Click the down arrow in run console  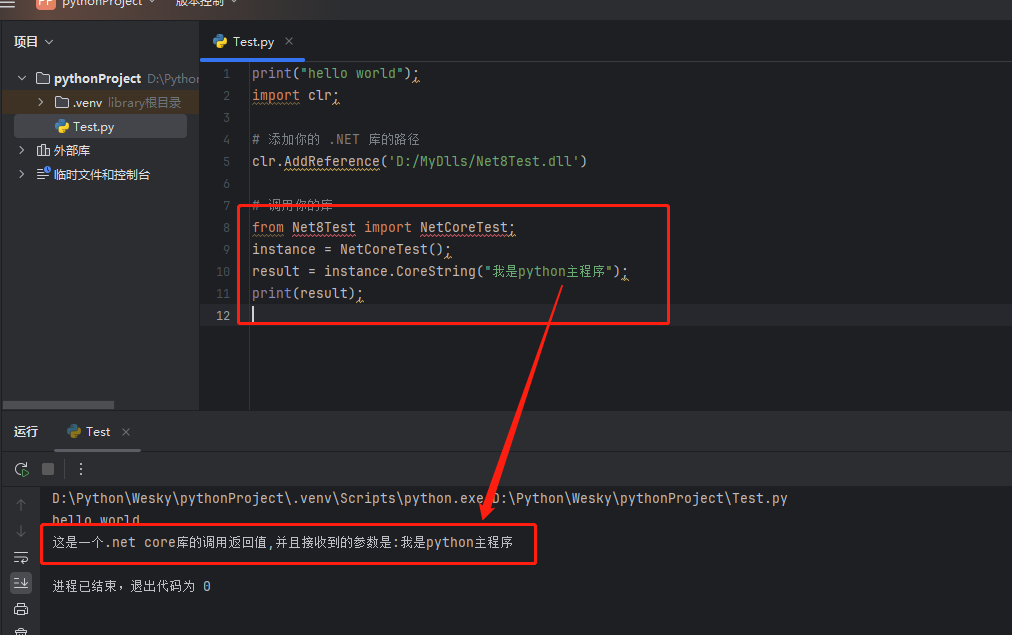pos(21,531)
